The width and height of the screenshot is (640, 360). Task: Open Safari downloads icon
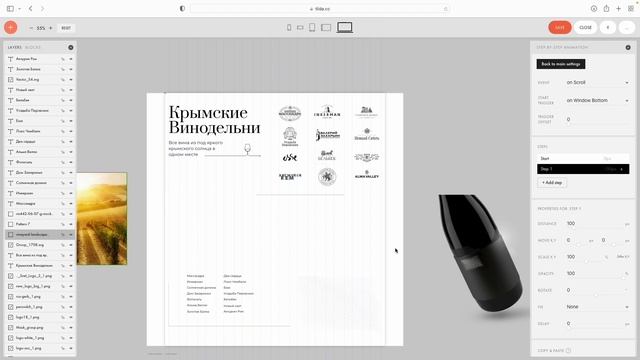[x=594, y=9]
